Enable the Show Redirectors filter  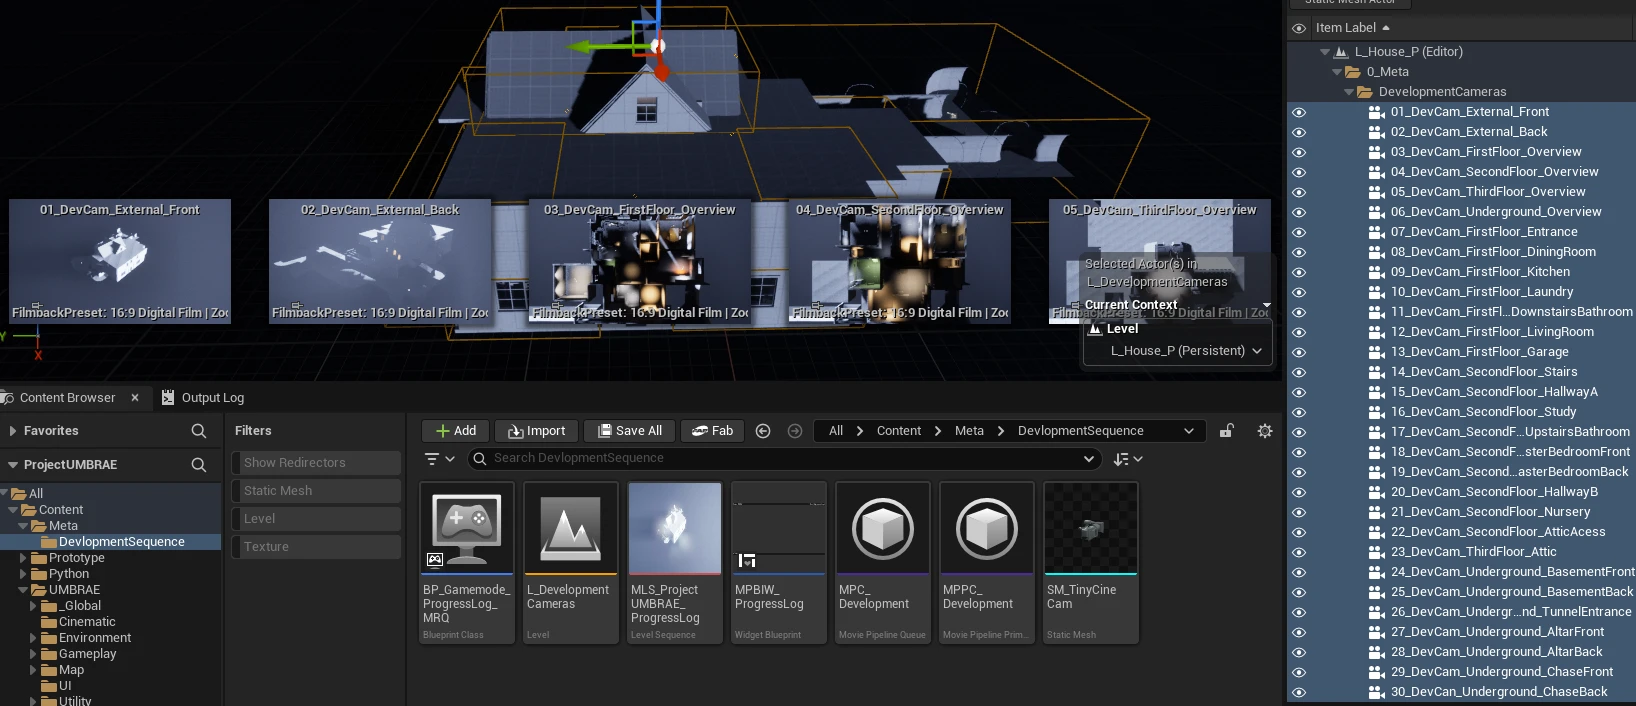click(316, 463)
